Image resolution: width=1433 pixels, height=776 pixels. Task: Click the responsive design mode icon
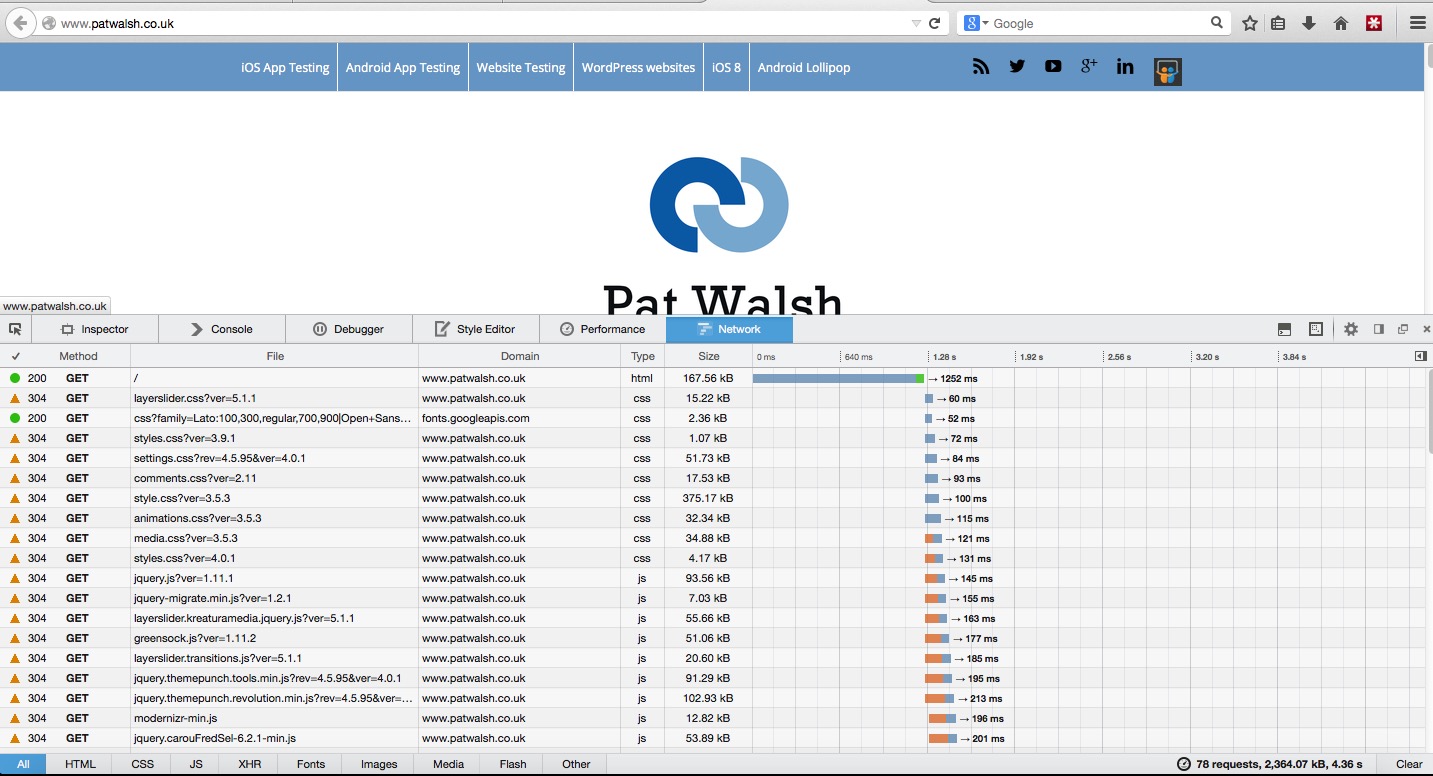pyautogui.click(x=1316, y=329)
